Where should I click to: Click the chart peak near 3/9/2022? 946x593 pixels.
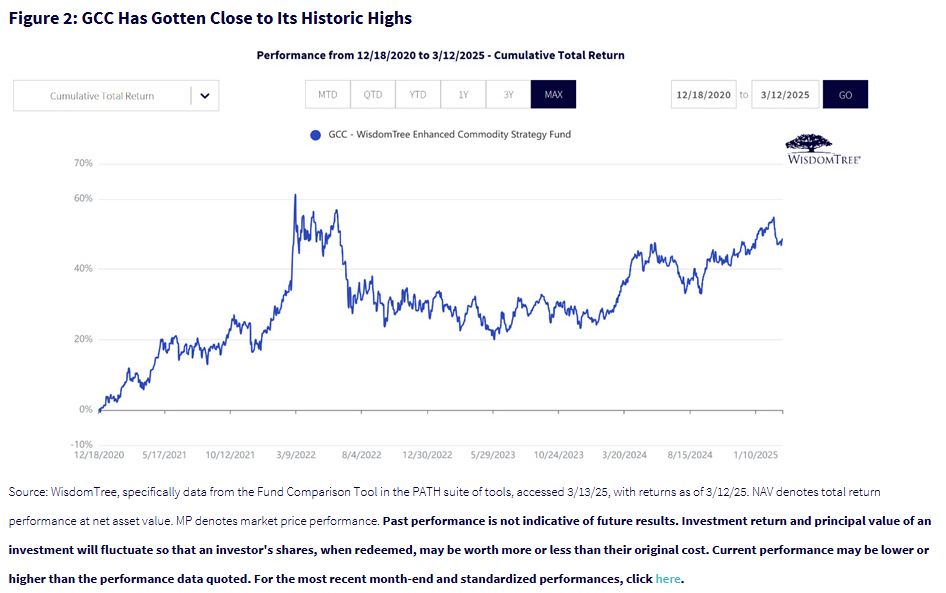[x=295, y=196]
